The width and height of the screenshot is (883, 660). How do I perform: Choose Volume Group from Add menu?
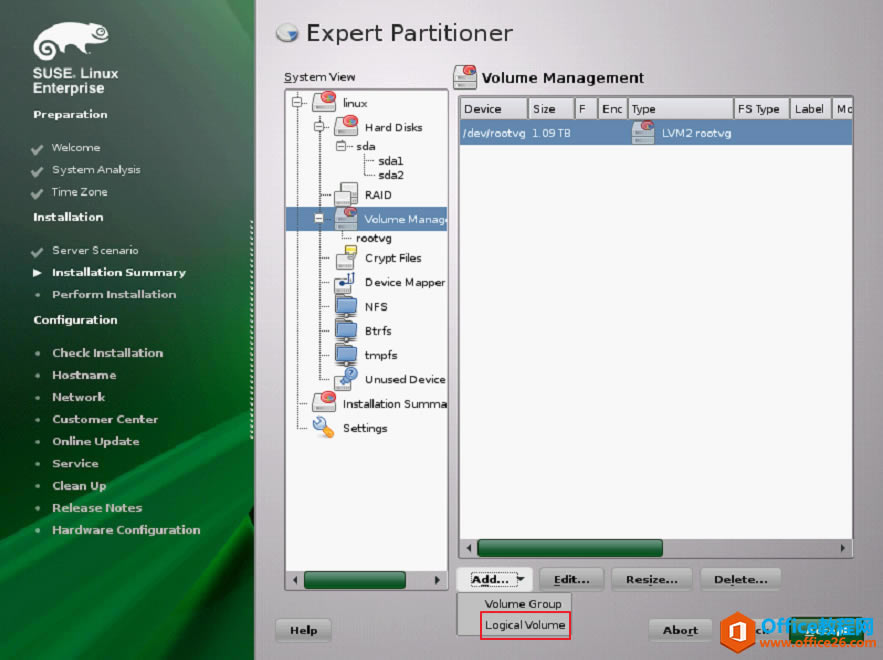point(523,604)
